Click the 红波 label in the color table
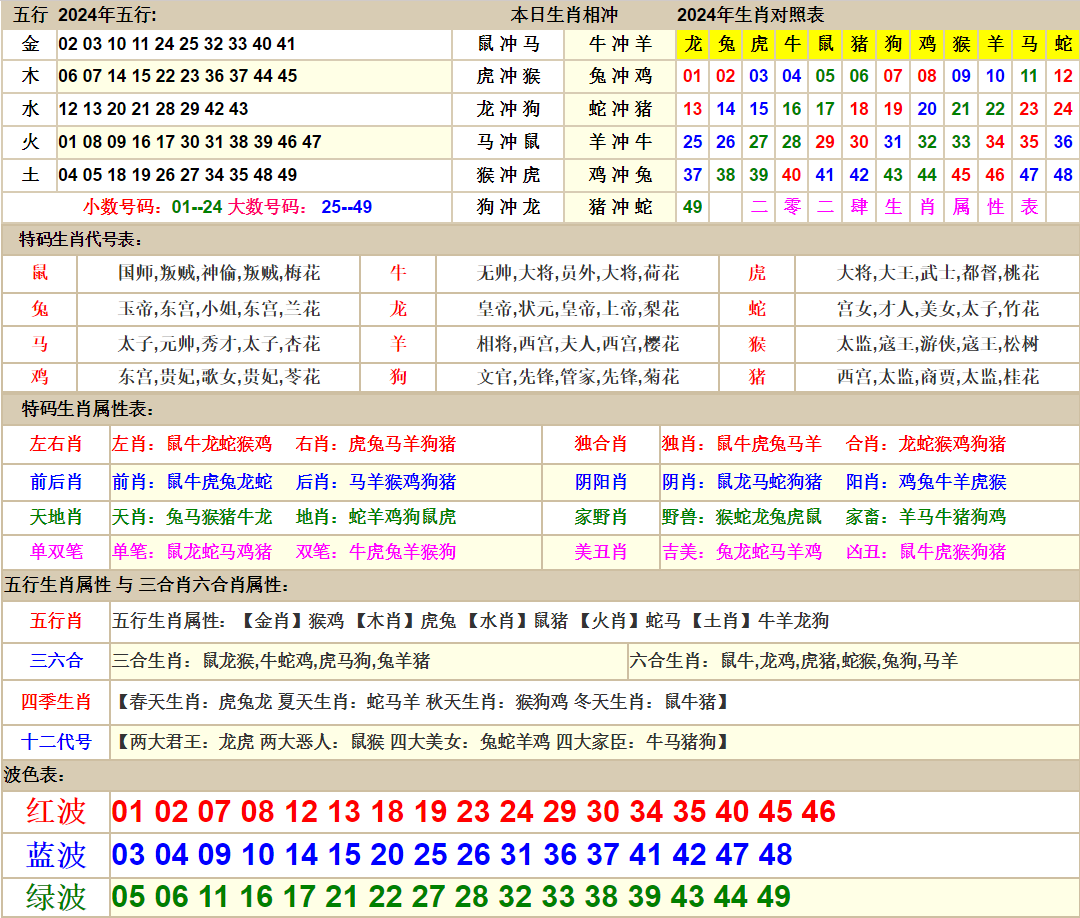The height and width of the screenshot is (918, 1080). (x=56, y=811)
